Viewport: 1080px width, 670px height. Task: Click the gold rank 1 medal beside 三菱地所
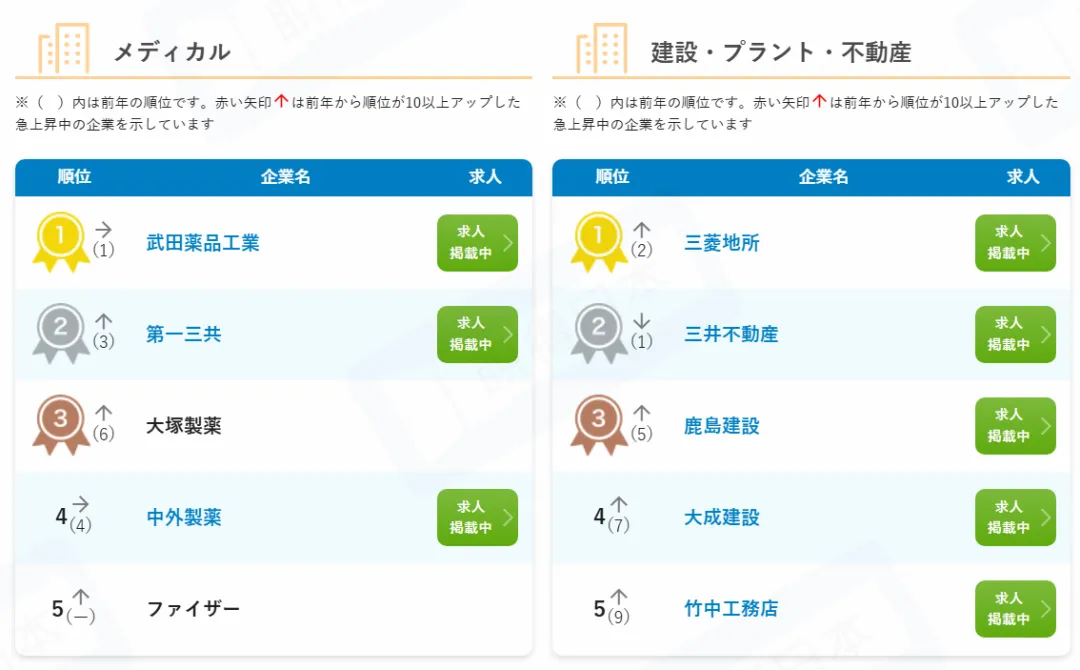pos(599,242)
